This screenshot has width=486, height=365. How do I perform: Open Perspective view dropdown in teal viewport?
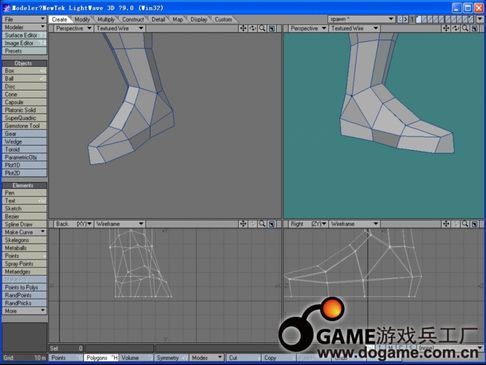pyautogui.click(x=308, y=28)
